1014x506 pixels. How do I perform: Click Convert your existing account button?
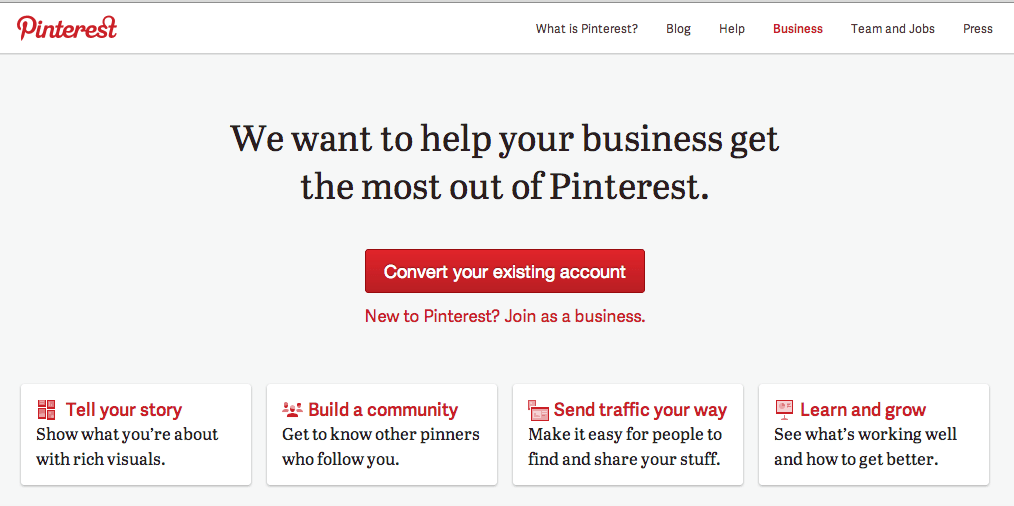[504, 271]
